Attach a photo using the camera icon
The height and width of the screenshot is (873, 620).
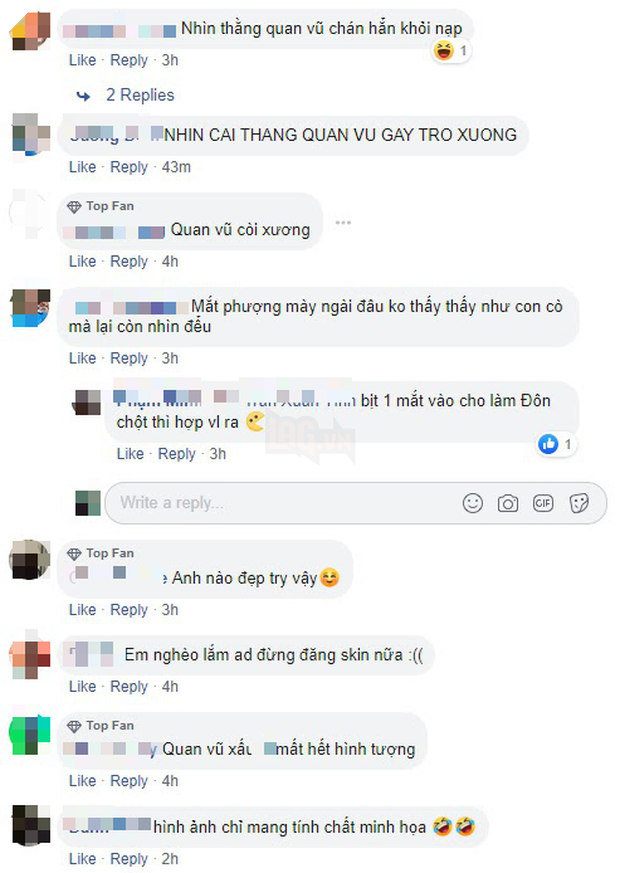coord(508,504)
